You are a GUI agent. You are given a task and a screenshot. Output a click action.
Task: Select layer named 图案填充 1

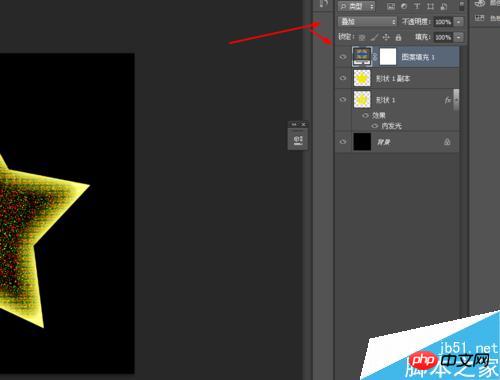418,57
